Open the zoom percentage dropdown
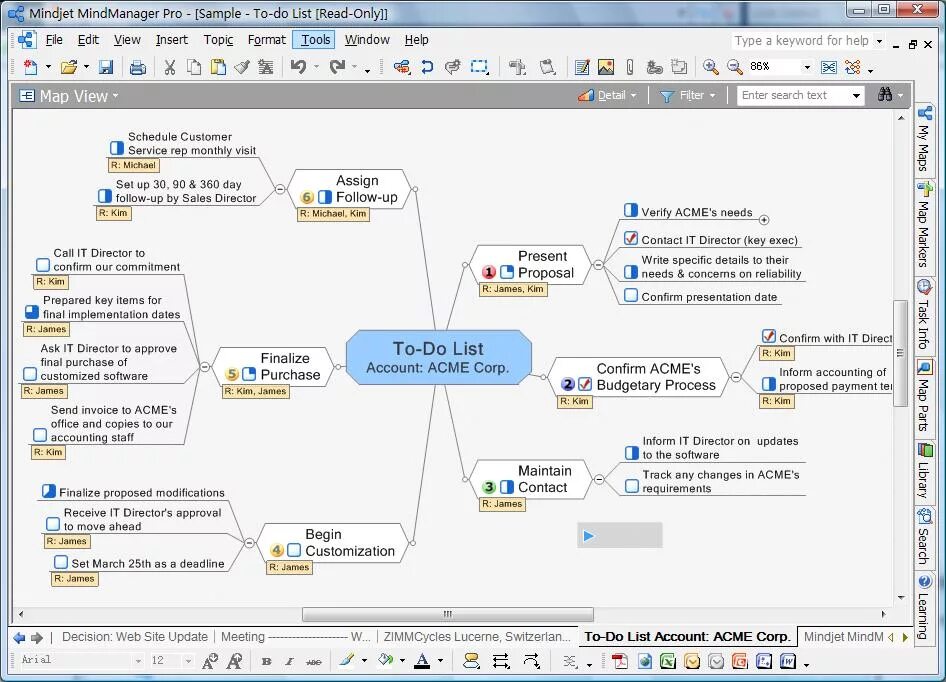The image size is (946, 682). pyautogui.click(x=807, y=67)
